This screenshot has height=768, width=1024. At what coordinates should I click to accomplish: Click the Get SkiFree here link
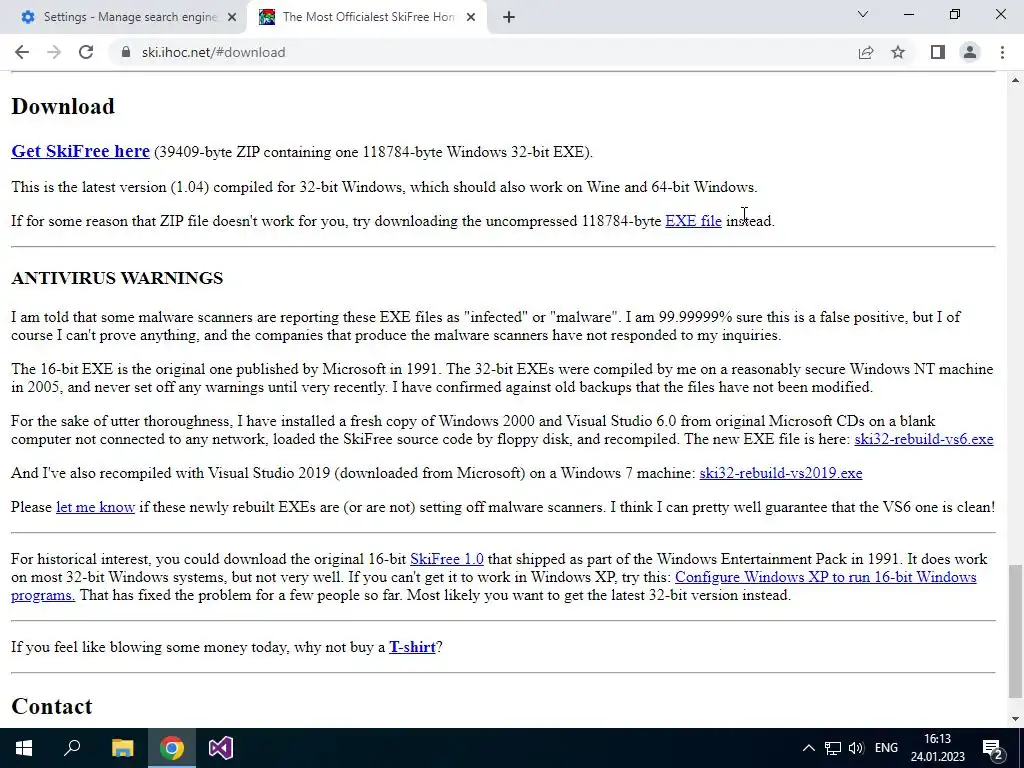point(80,151)
